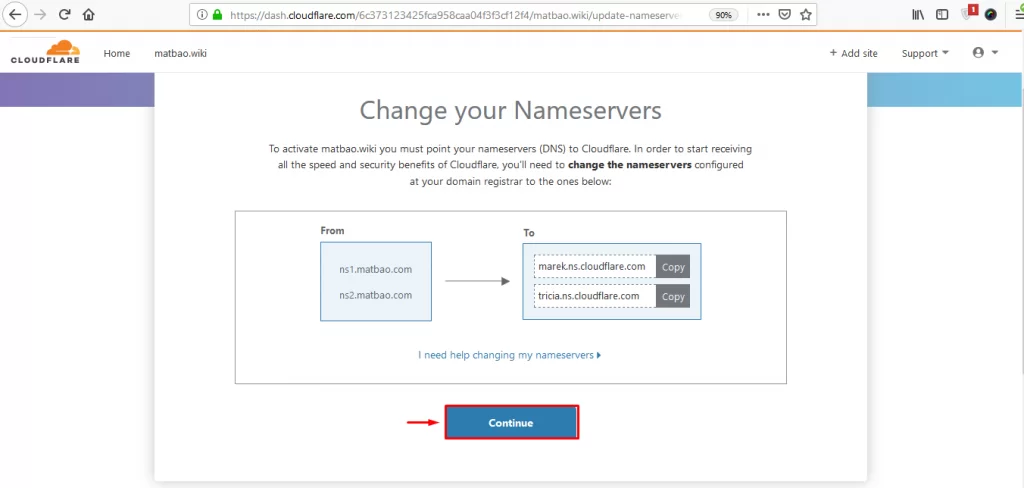This screenshot has height=488, width=1024.
Task: Click the round colorful extension icon
Action: [x=991, y=14]
